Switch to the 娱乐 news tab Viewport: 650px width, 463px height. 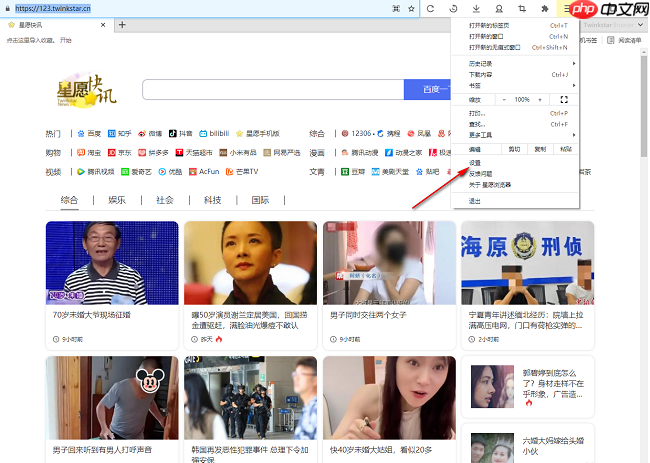117,200
